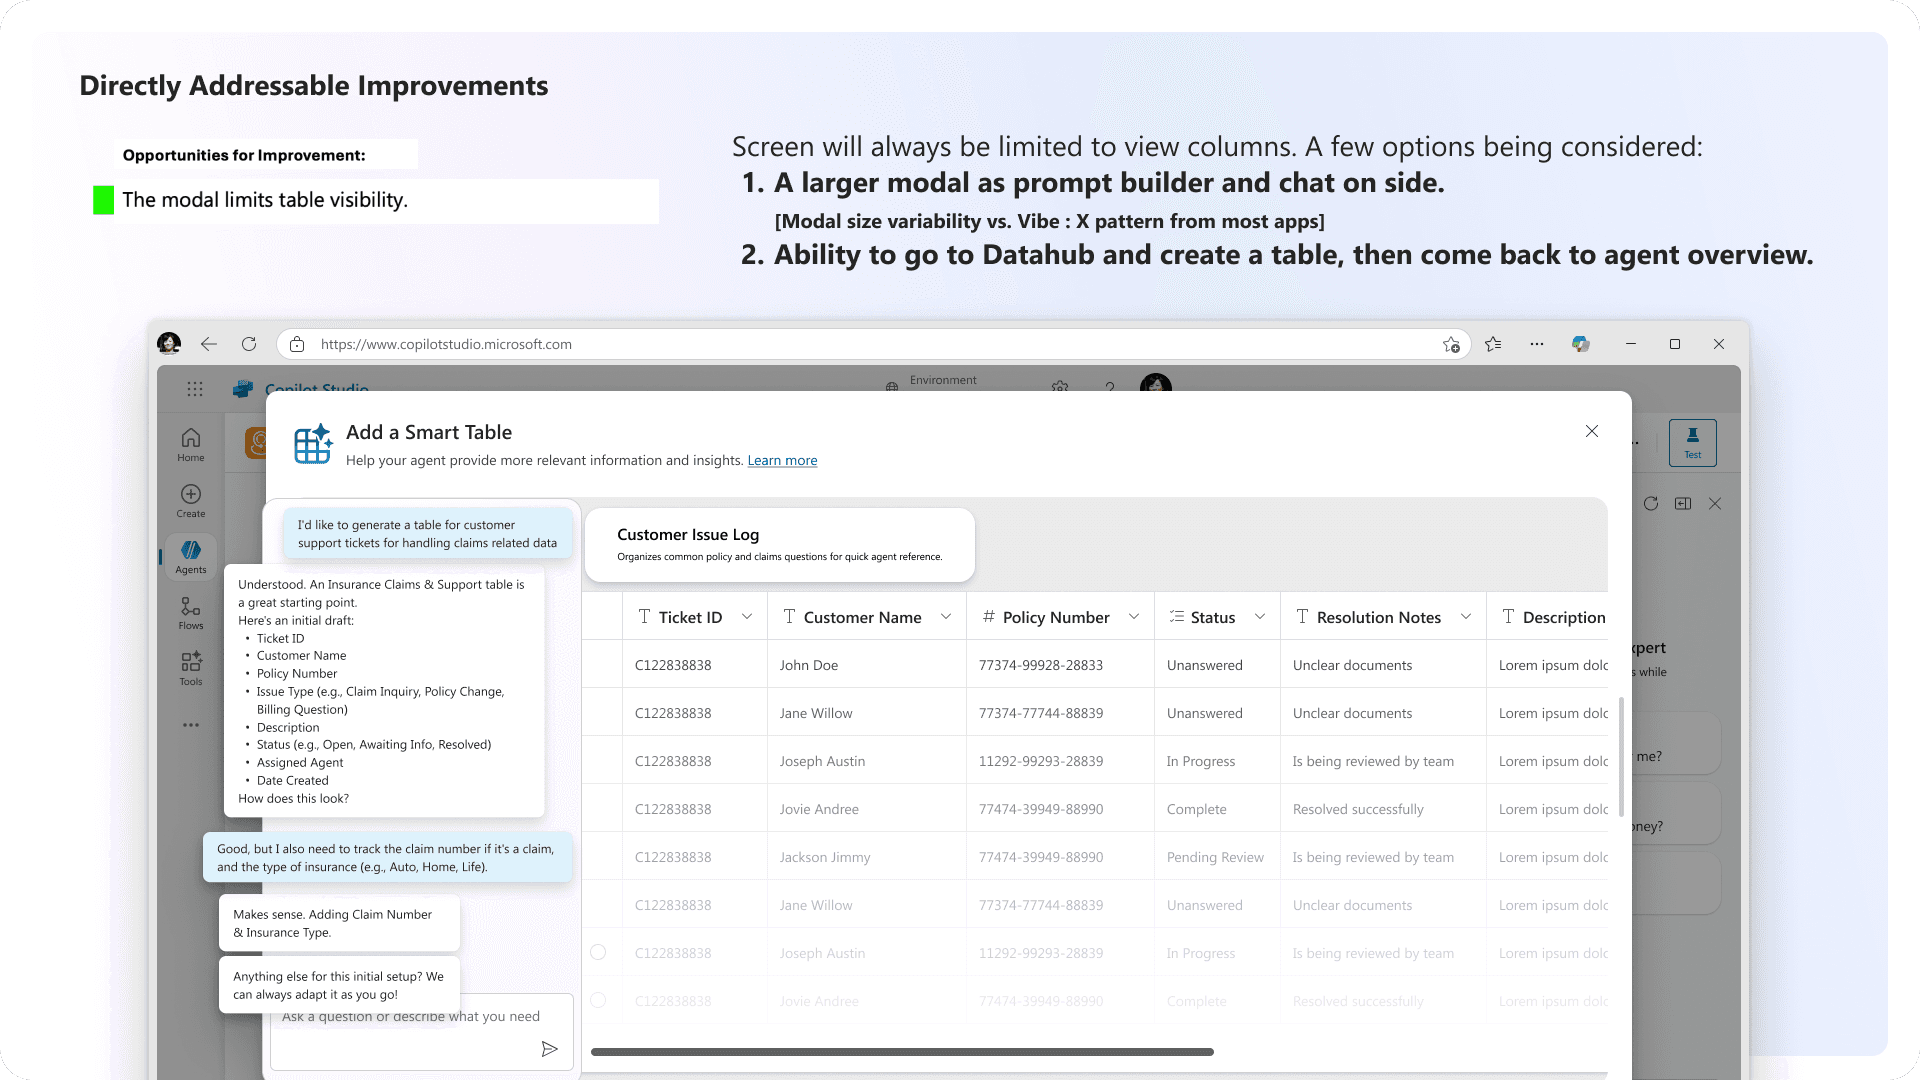The height and width of the screenshot is (1080, 1920).
Task: Select the radio button on Joseph Austin row
Action: pos(598,953)
